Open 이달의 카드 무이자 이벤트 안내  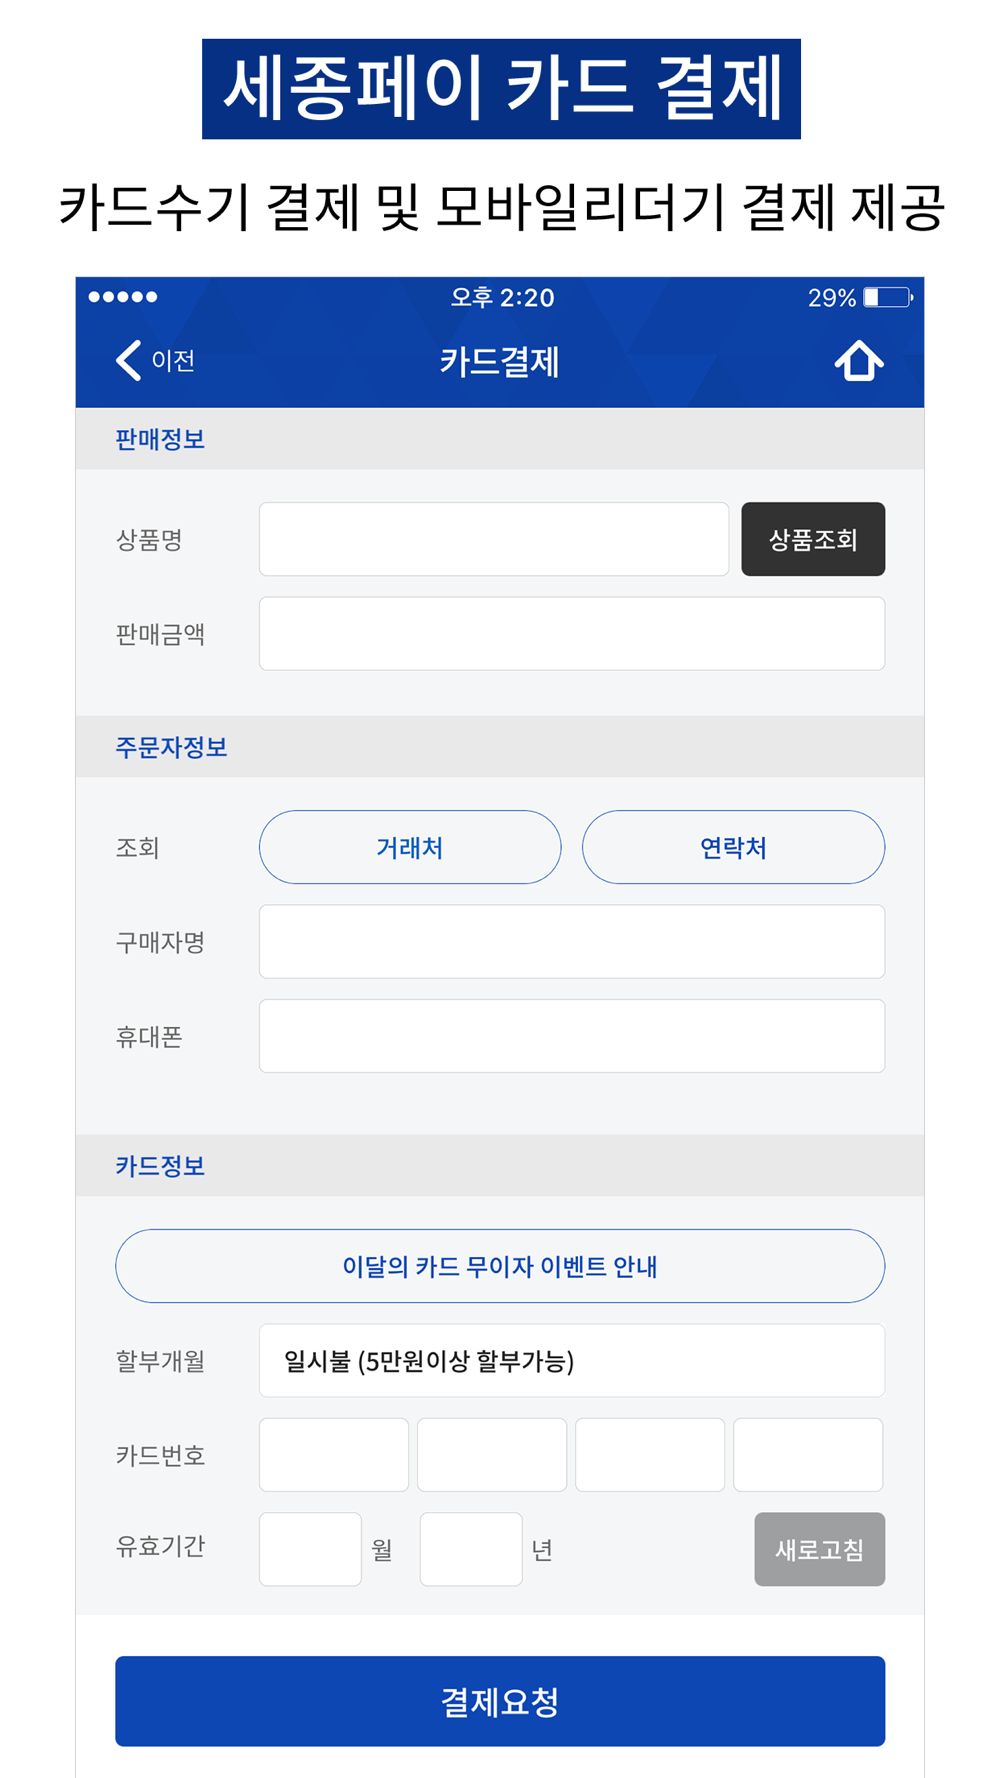pyautogui.click(x=500, y=1266)
